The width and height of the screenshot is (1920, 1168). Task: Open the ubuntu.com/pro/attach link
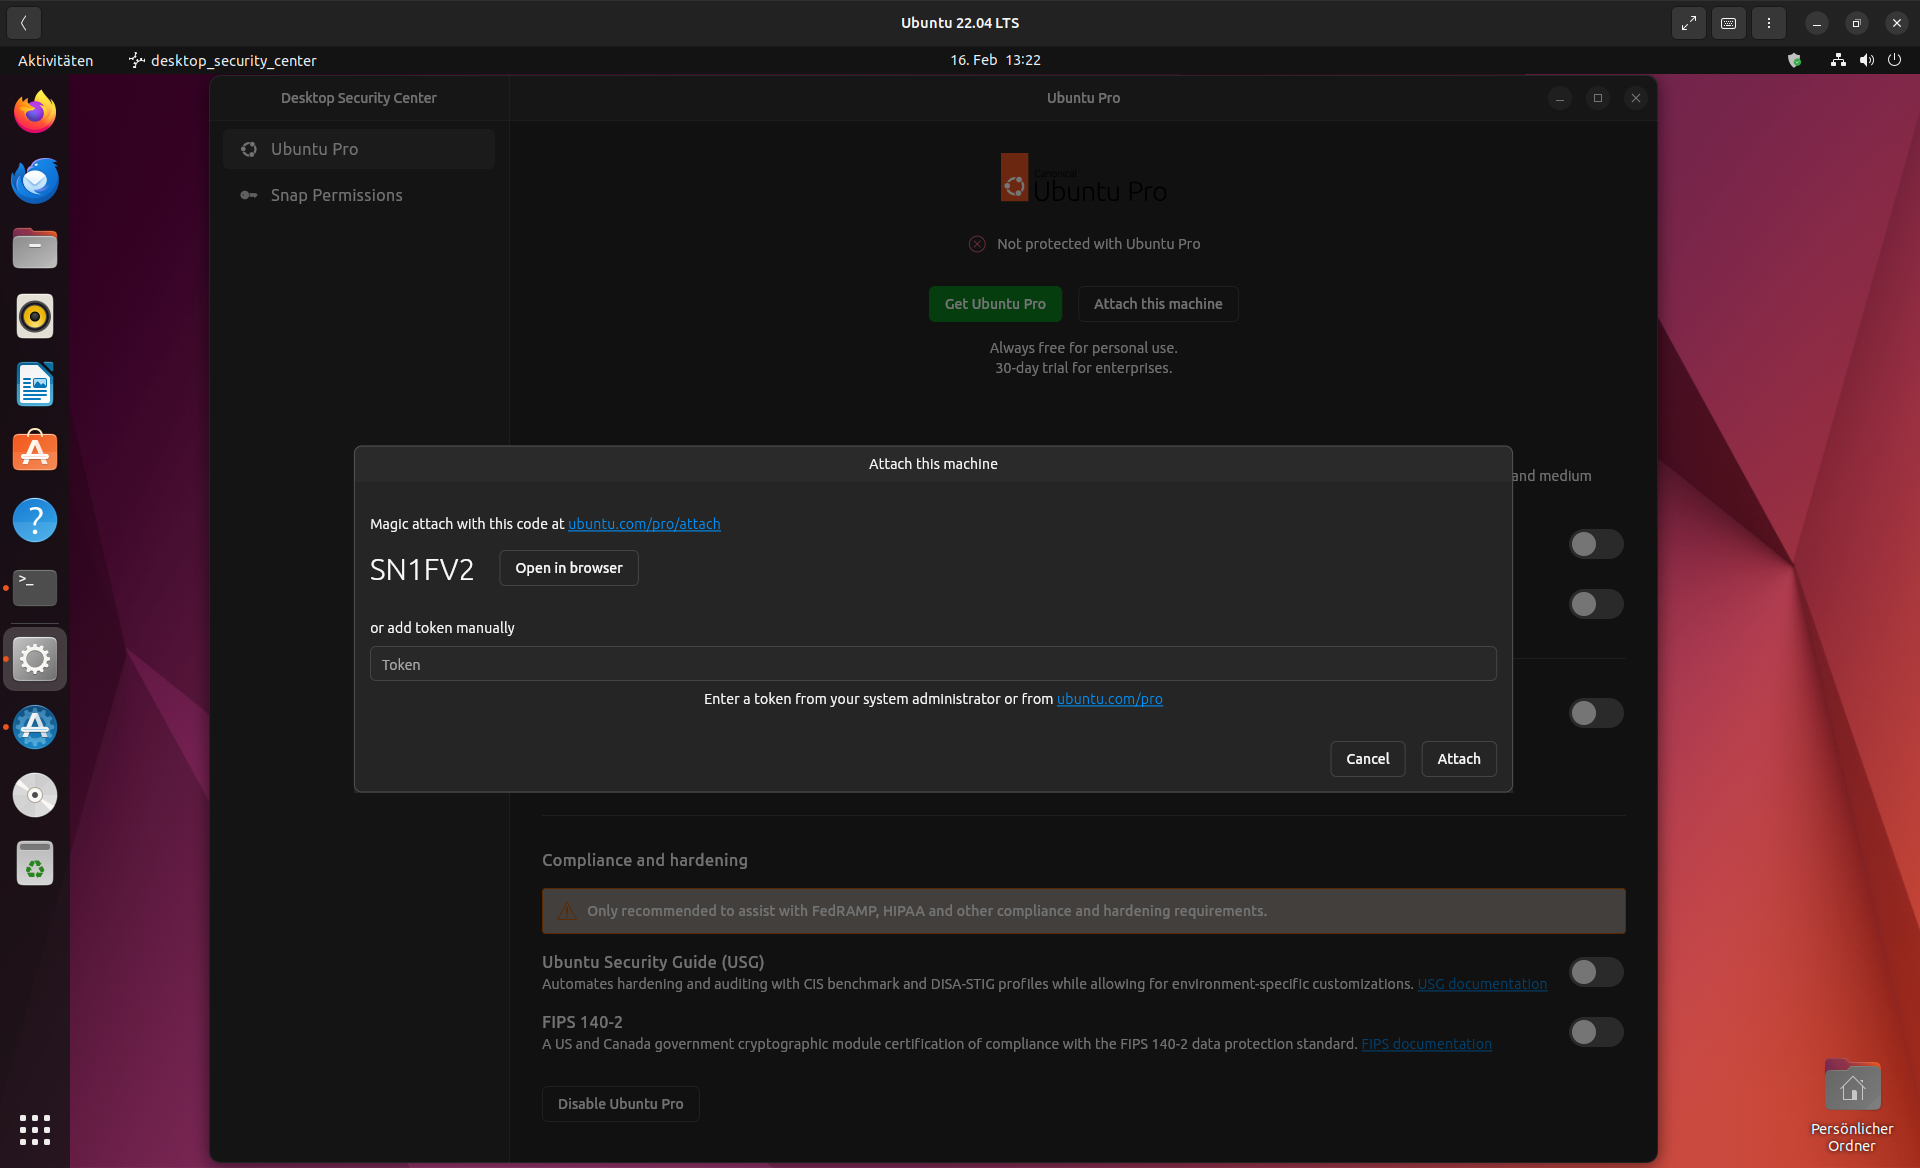[644, 524]
